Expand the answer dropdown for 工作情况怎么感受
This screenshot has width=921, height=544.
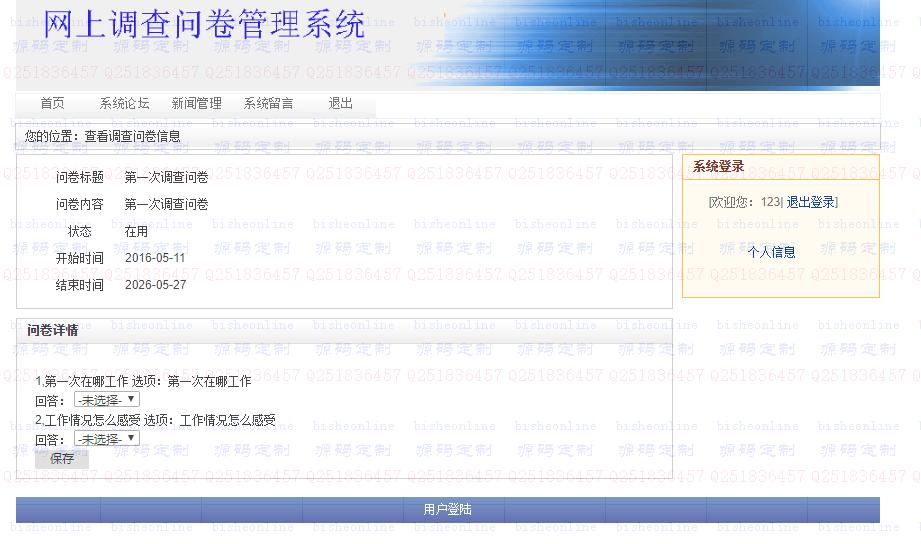pos(107,439)
